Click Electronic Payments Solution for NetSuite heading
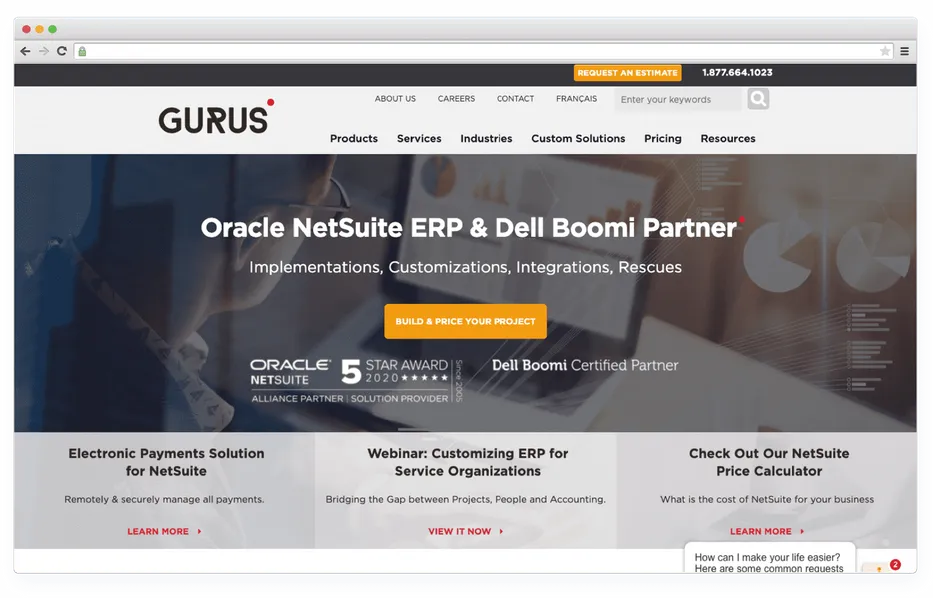The image size is (933, 598). point(166,462)
